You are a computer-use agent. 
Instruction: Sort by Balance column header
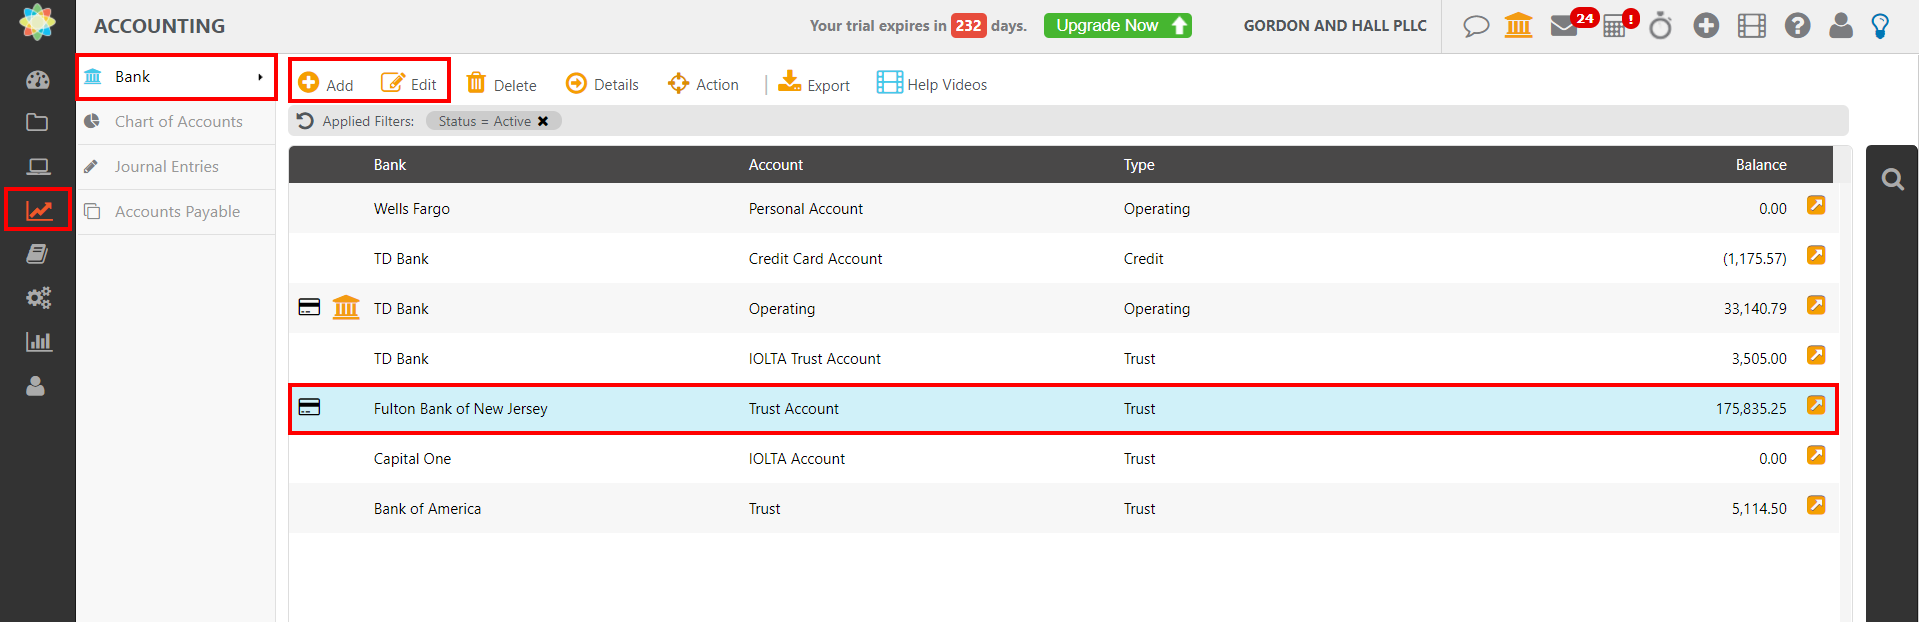tap(1761, 165)
